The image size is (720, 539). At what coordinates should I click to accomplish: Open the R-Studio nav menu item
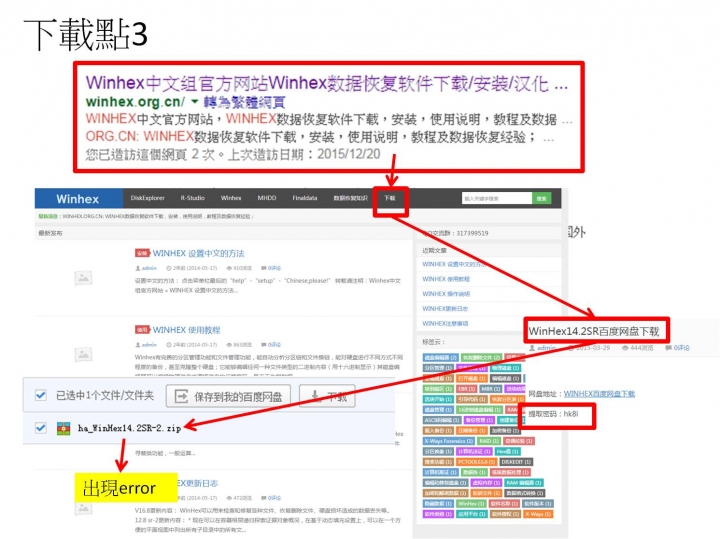(x=192, y=198)
